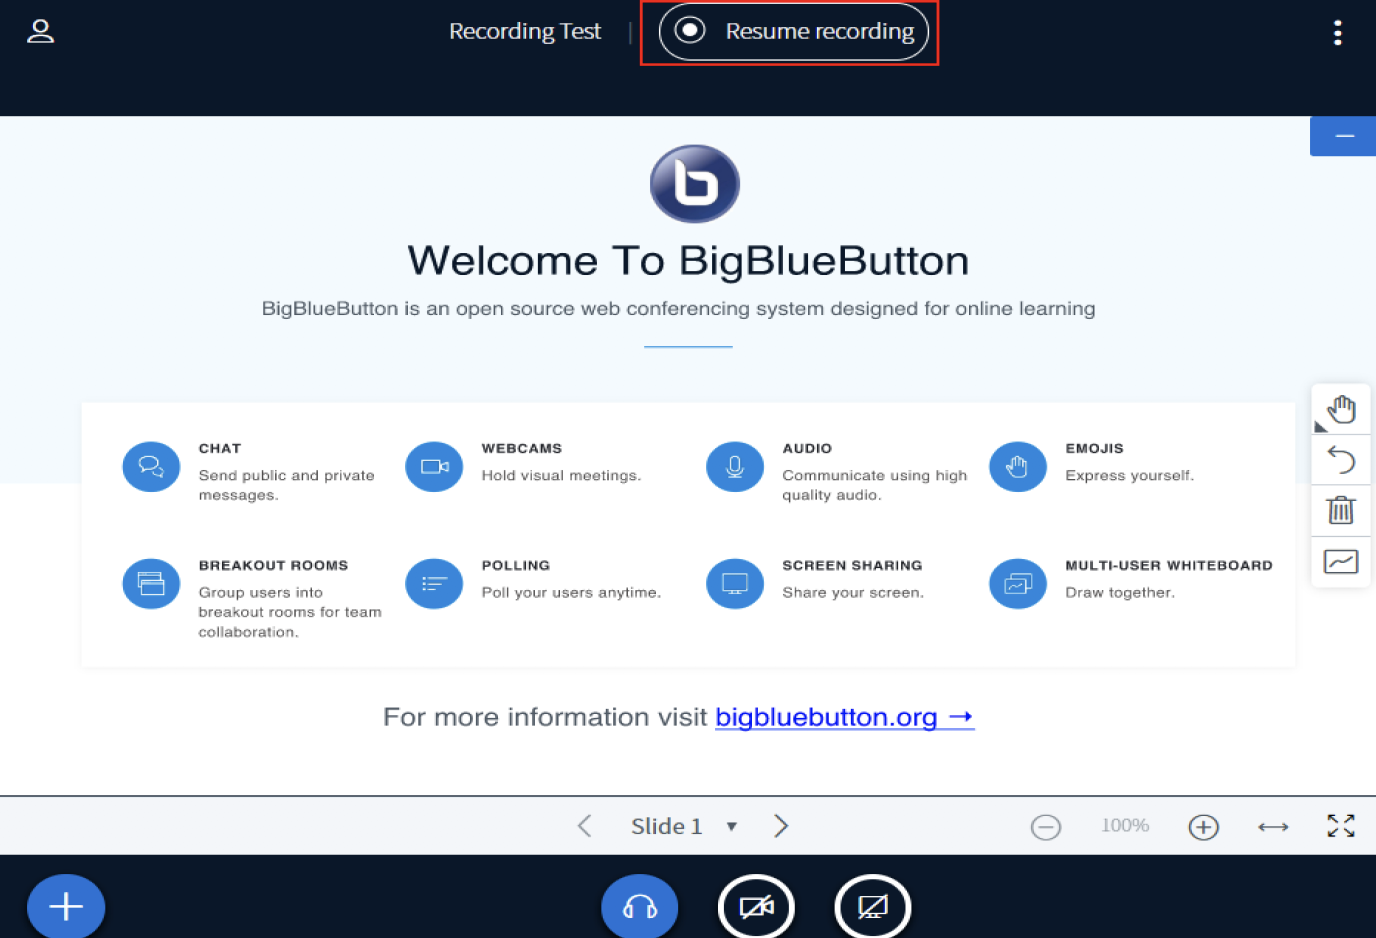Fit slide to width using double arrow icon
This screenshot has height=938, width=1376.
click(x=1273, y=827)
